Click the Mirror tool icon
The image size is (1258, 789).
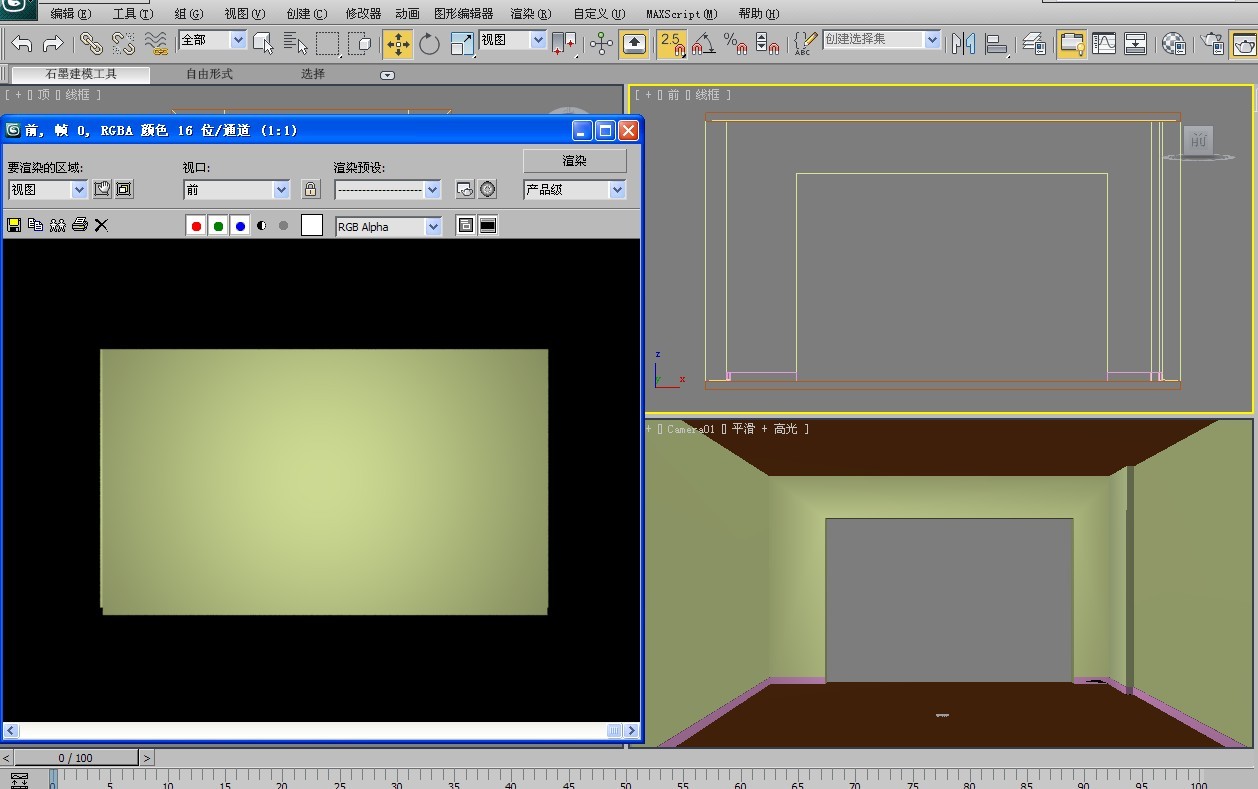pyautogui.click(x=964, y=43)
